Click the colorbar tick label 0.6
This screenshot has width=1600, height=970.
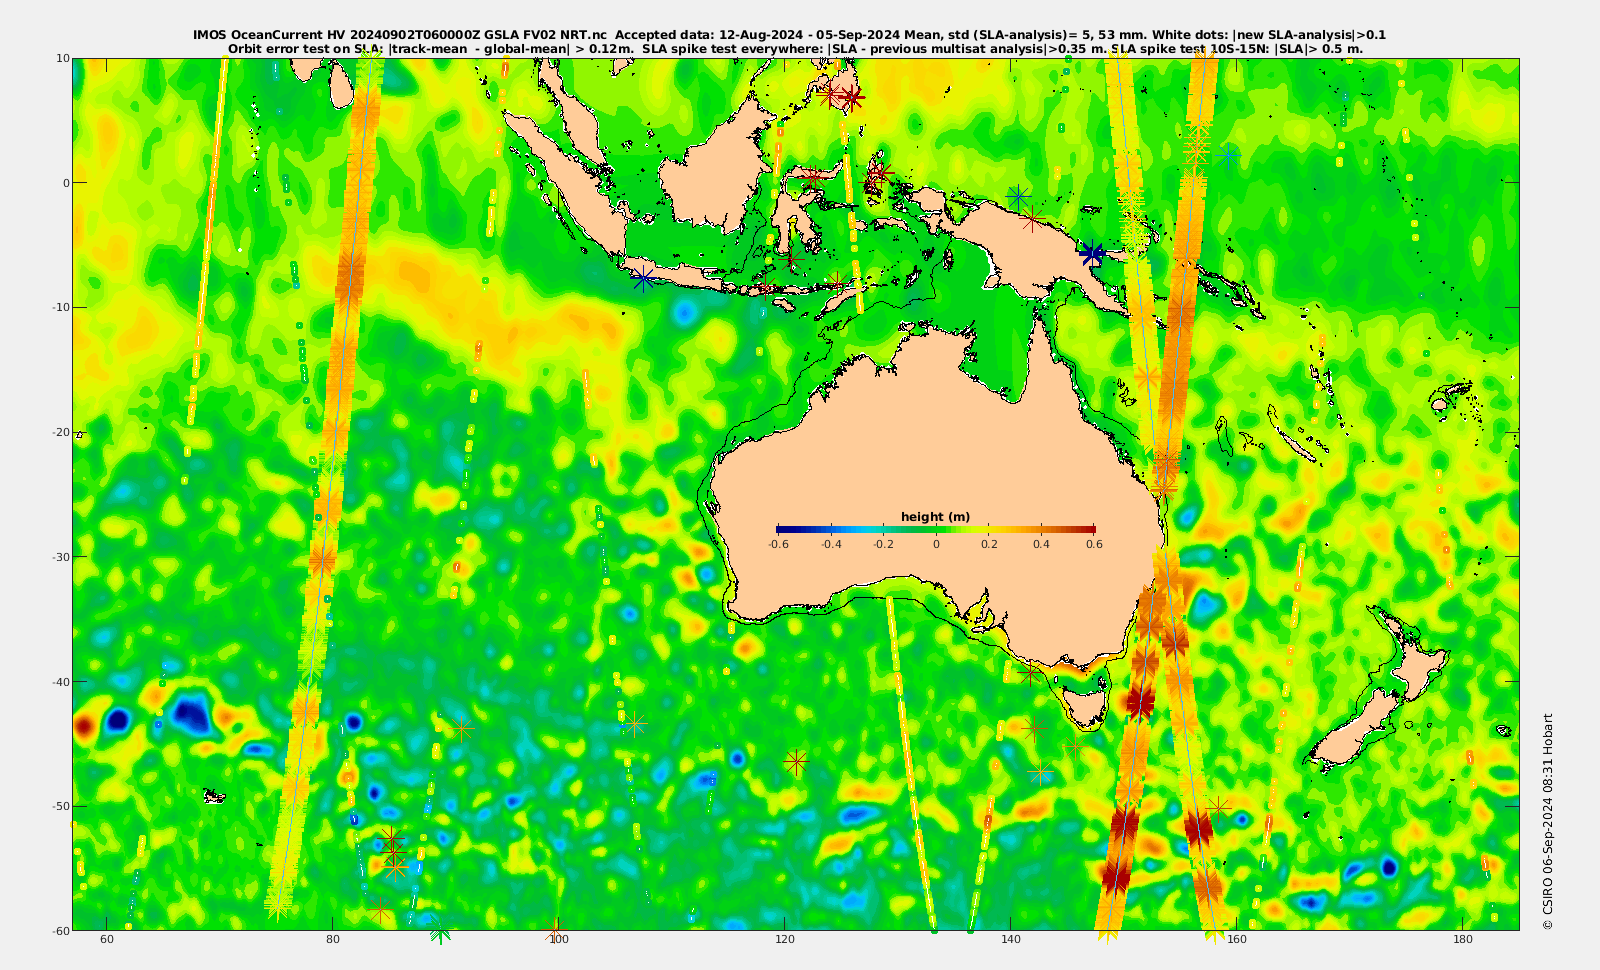[x=1094, y=545]
